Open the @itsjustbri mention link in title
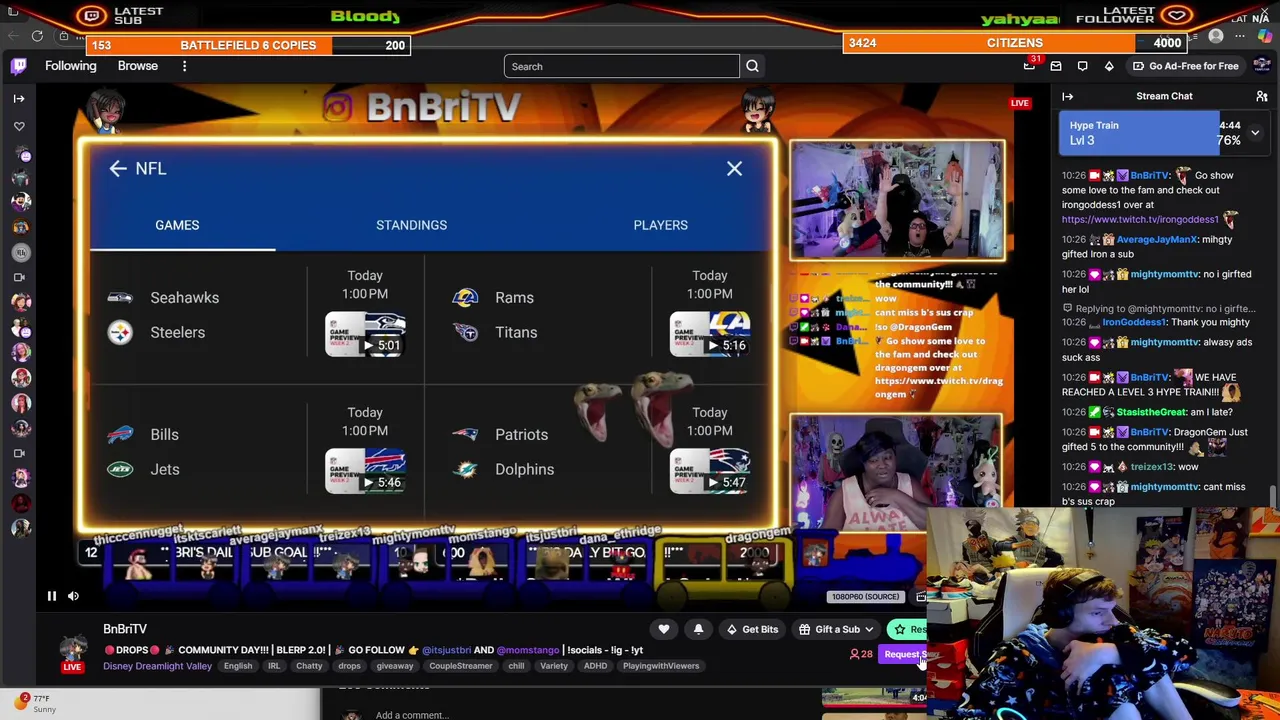This screenshot has width=1280, height=720. click(x=446, y=650)
